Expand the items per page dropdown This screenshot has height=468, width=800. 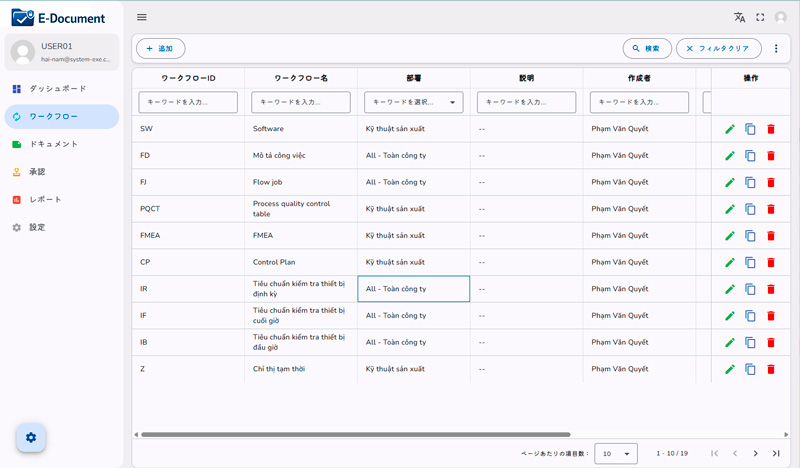[616, 453]
